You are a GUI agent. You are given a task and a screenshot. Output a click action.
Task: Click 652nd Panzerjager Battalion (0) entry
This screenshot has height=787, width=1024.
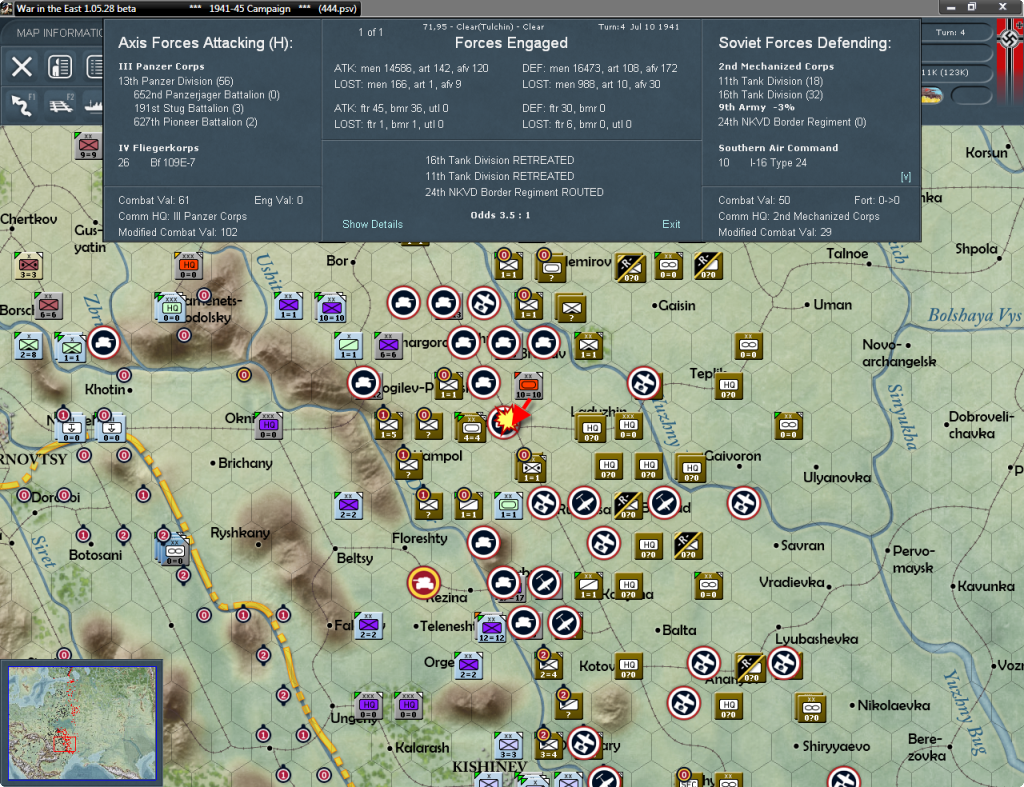tap(206, 95)
